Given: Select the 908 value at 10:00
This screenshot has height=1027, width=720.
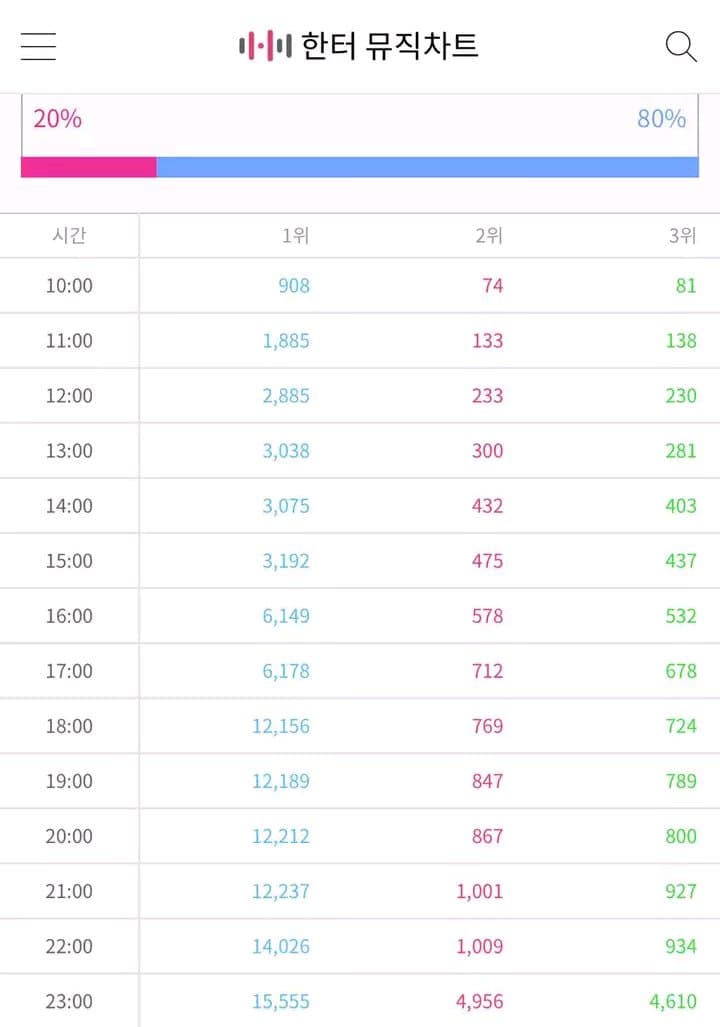Looking at the screenshot, I should coord(294,286).
